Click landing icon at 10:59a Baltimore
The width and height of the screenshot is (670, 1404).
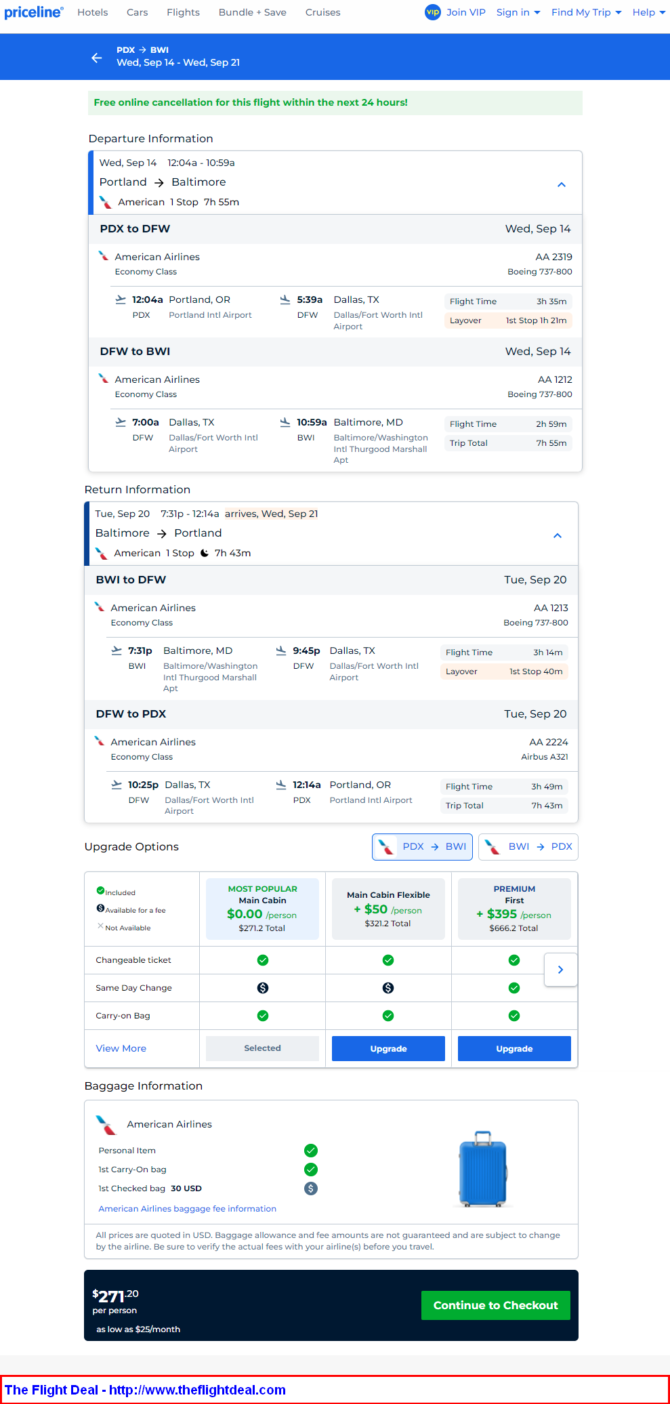click(x=285, y=422)
